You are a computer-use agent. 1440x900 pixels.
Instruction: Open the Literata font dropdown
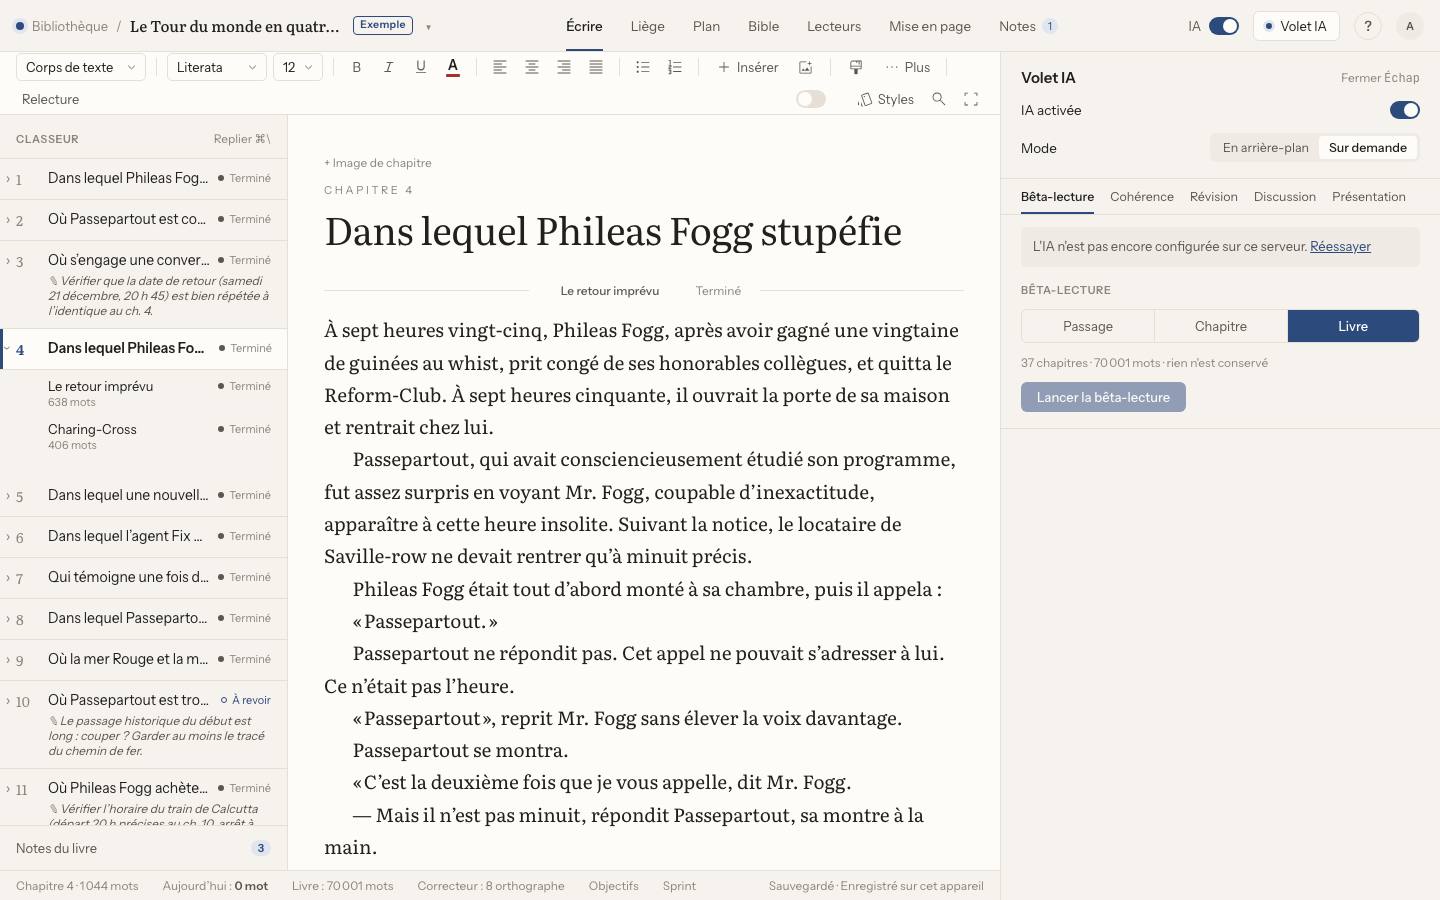tap(217, 67)
